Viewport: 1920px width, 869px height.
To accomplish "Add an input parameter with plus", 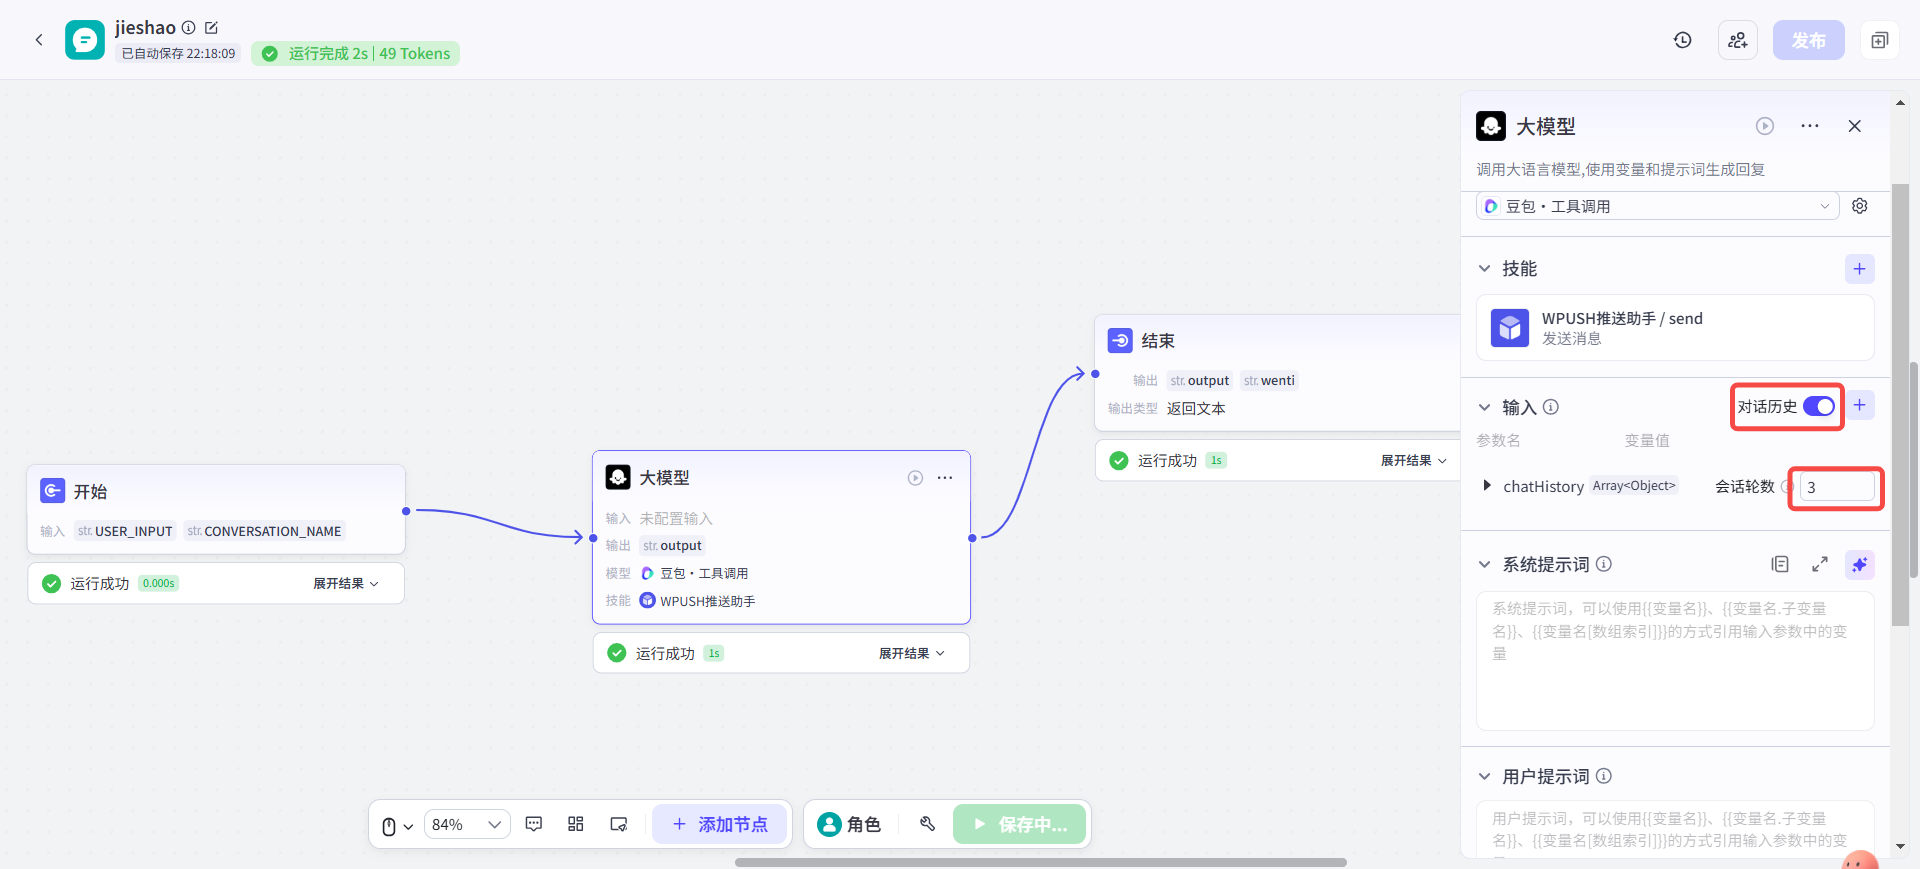I will click(1859, 405).
